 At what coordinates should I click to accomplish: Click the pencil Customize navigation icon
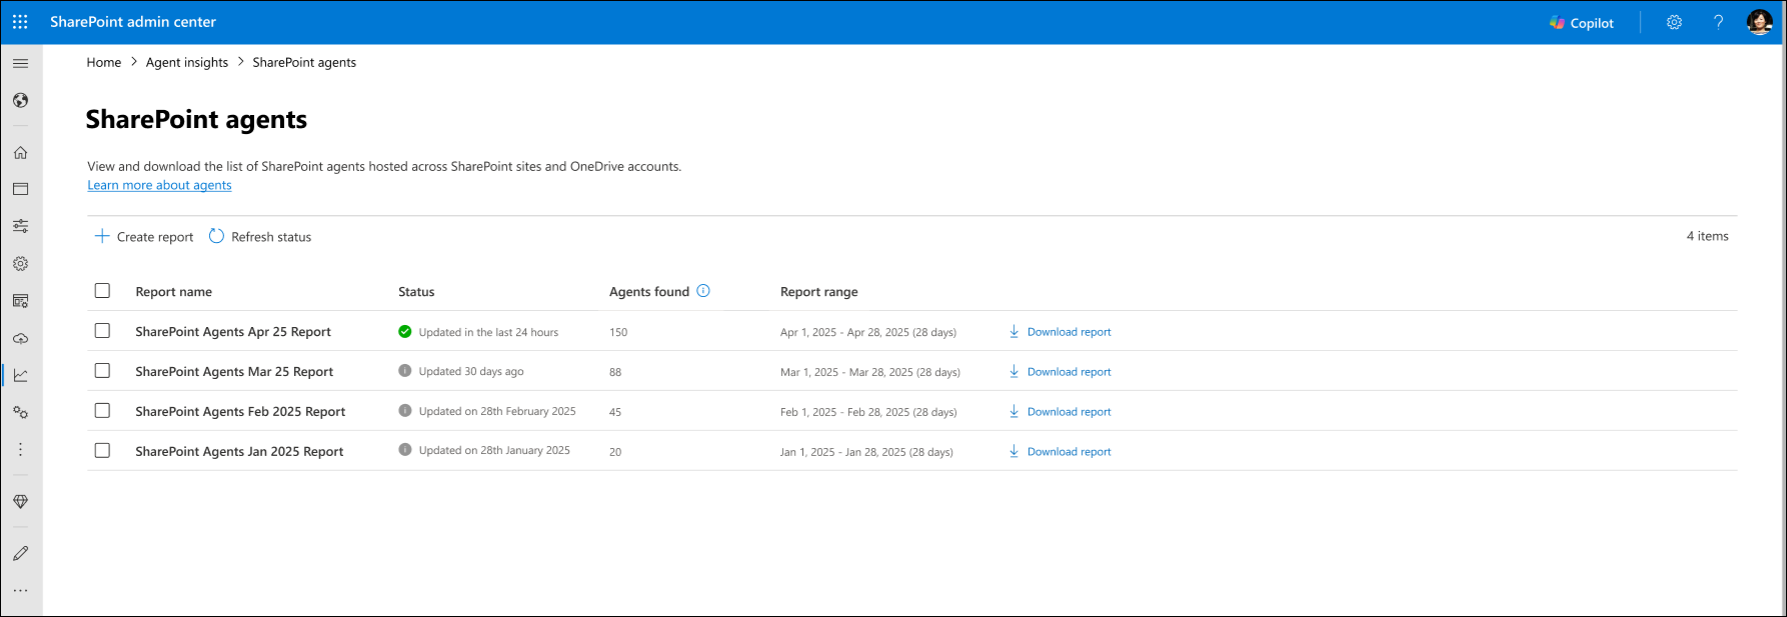click(20, 553)
